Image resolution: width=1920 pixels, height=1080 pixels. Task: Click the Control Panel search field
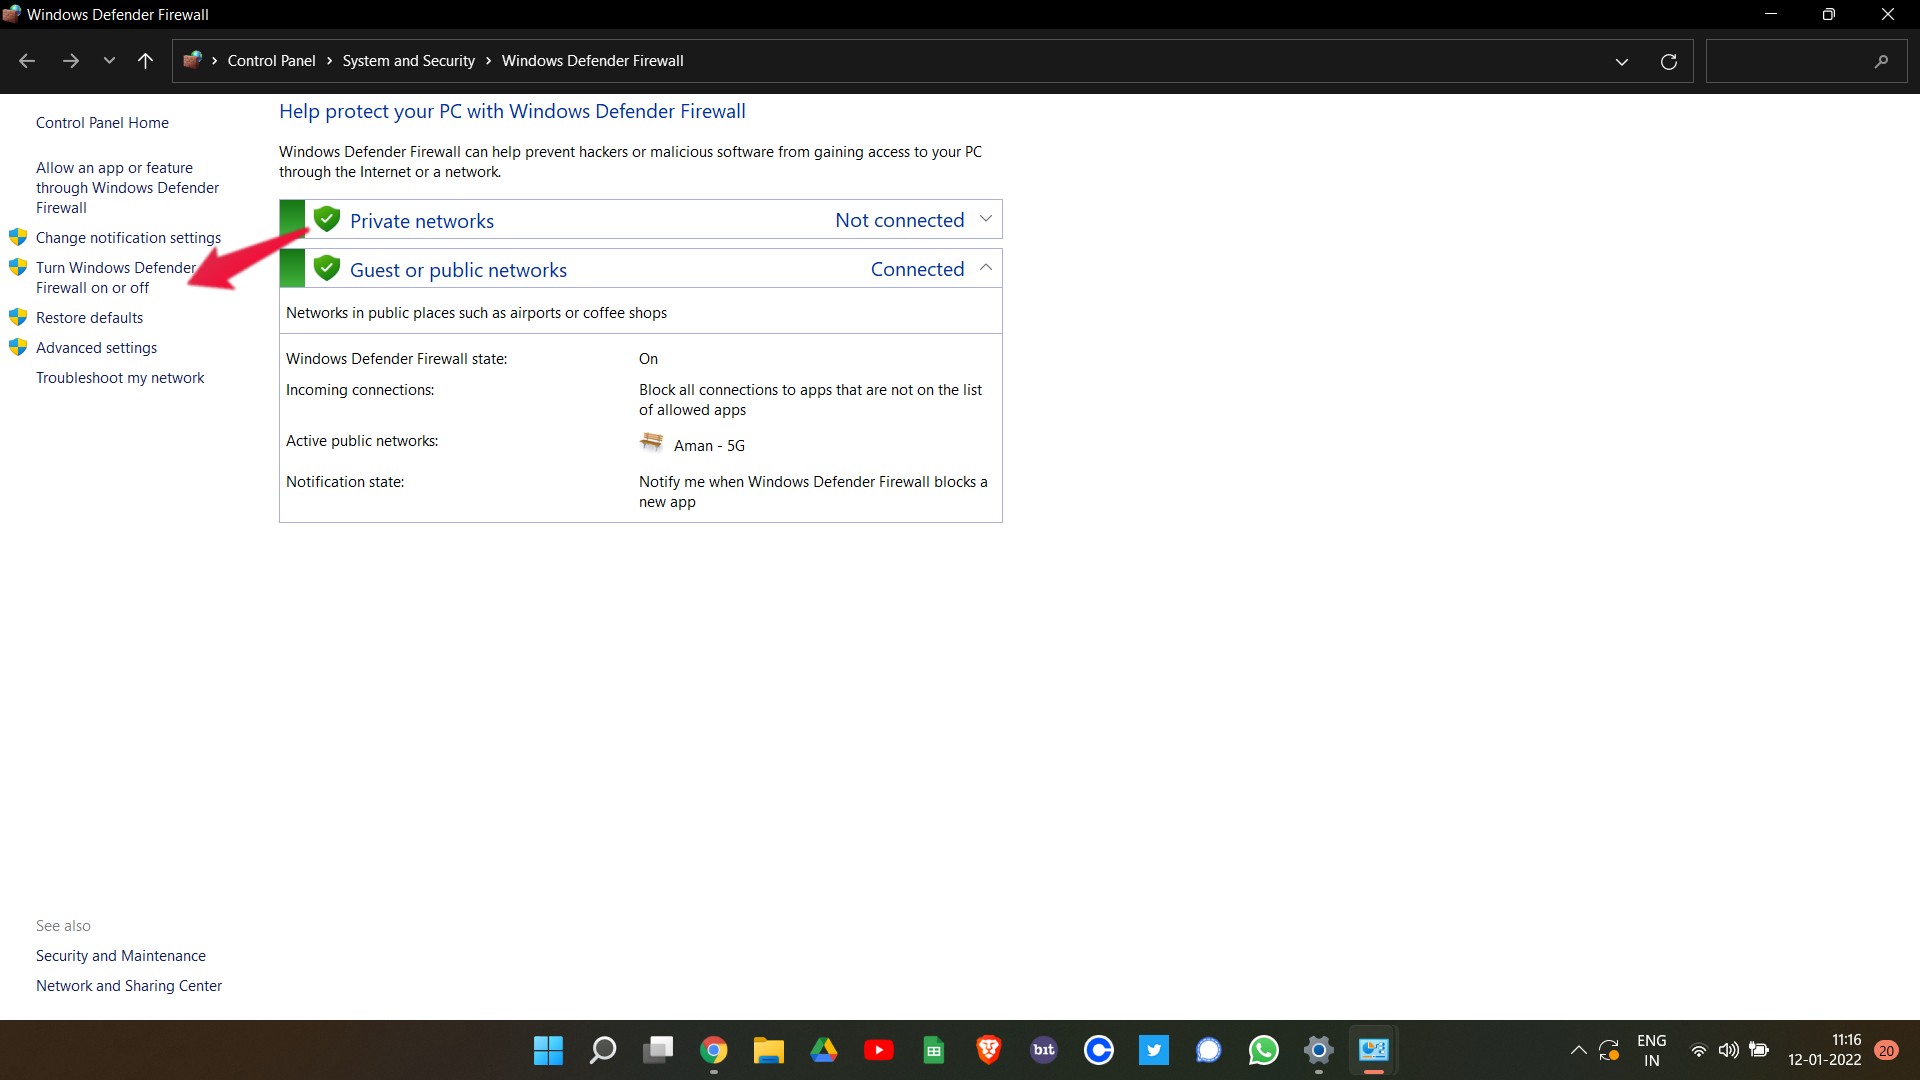[x=1805, y=61]
